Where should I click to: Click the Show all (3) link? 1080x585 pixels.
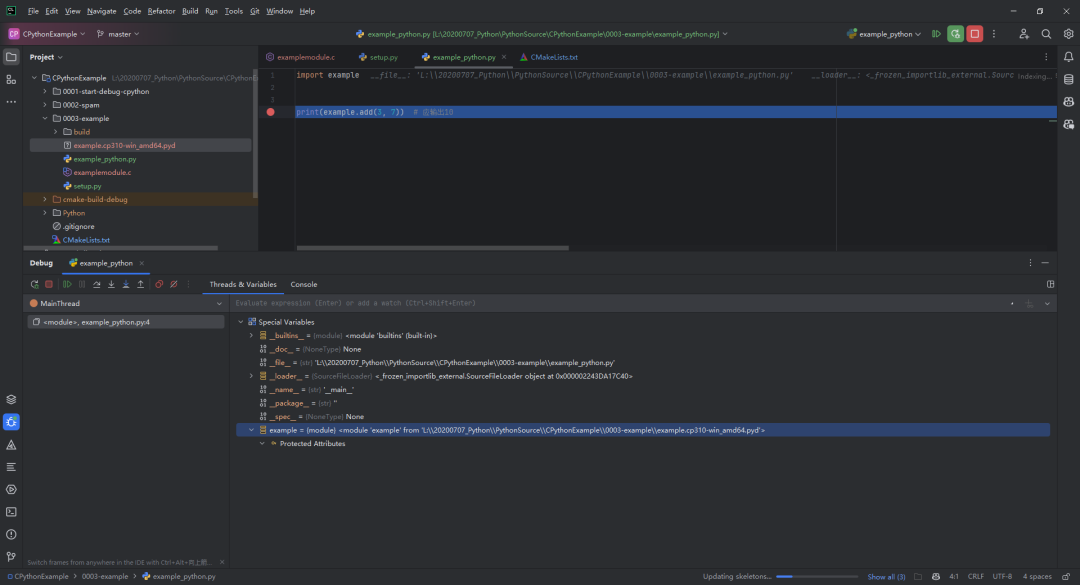(886, 577)
